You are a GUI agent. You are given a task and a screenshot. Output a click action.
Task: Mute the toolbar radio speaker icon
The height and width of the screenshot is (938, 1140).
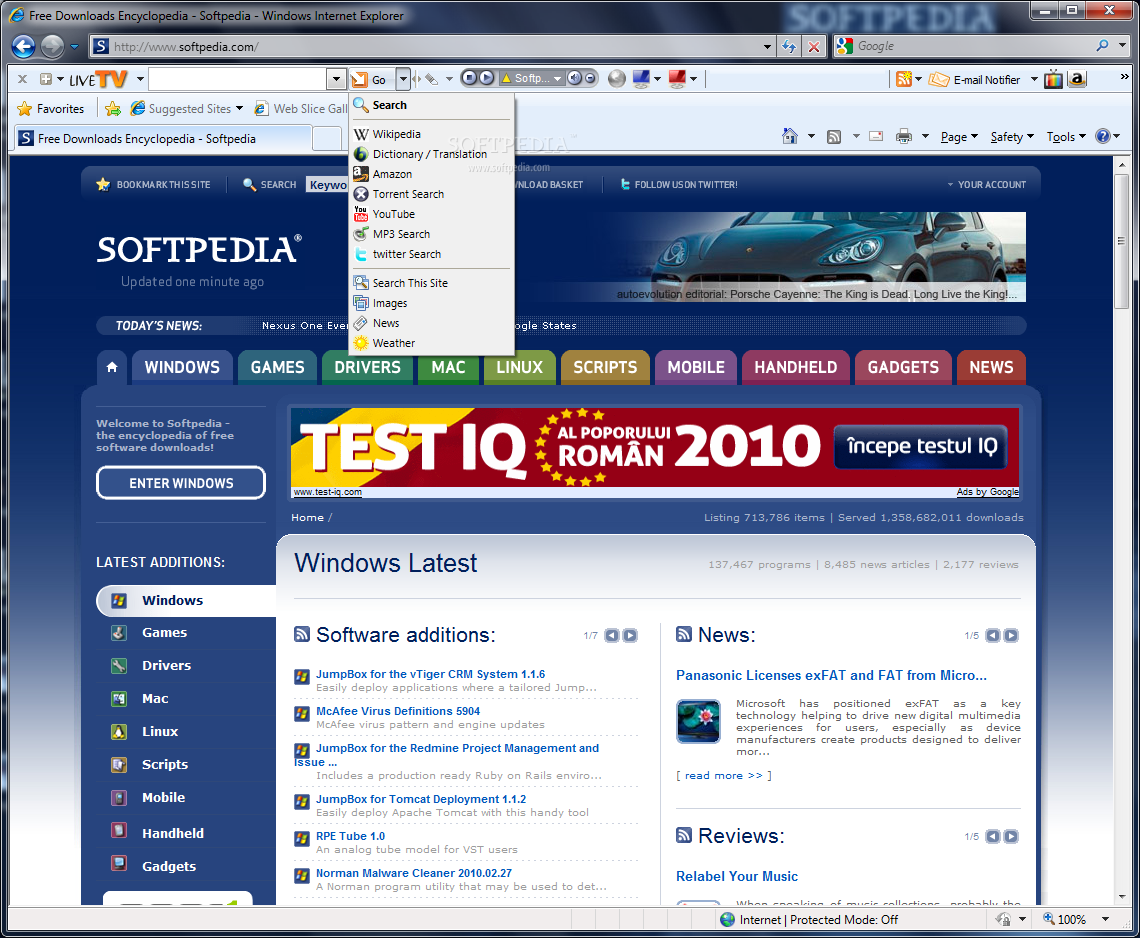(x=574, y=78)
